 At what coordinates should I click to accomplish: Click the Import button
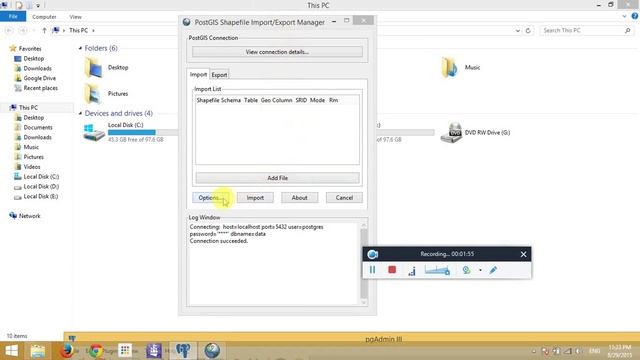coord(255,198)
